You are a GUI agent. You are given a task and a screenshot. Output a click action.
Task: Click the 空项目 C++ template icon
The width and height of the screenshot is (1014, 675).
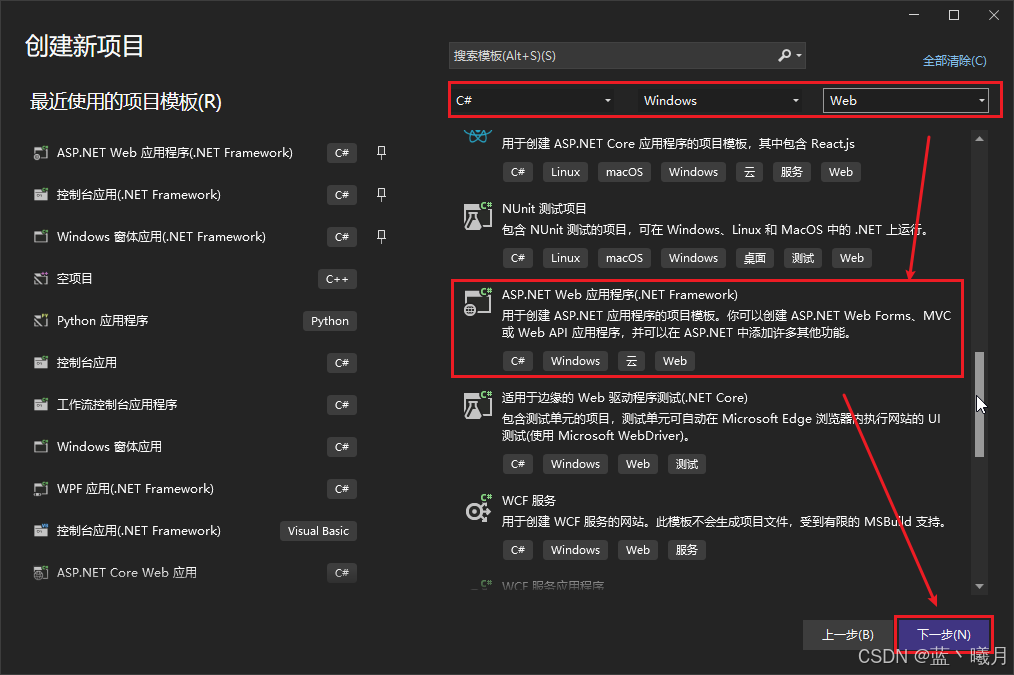(x=41, y=279)
